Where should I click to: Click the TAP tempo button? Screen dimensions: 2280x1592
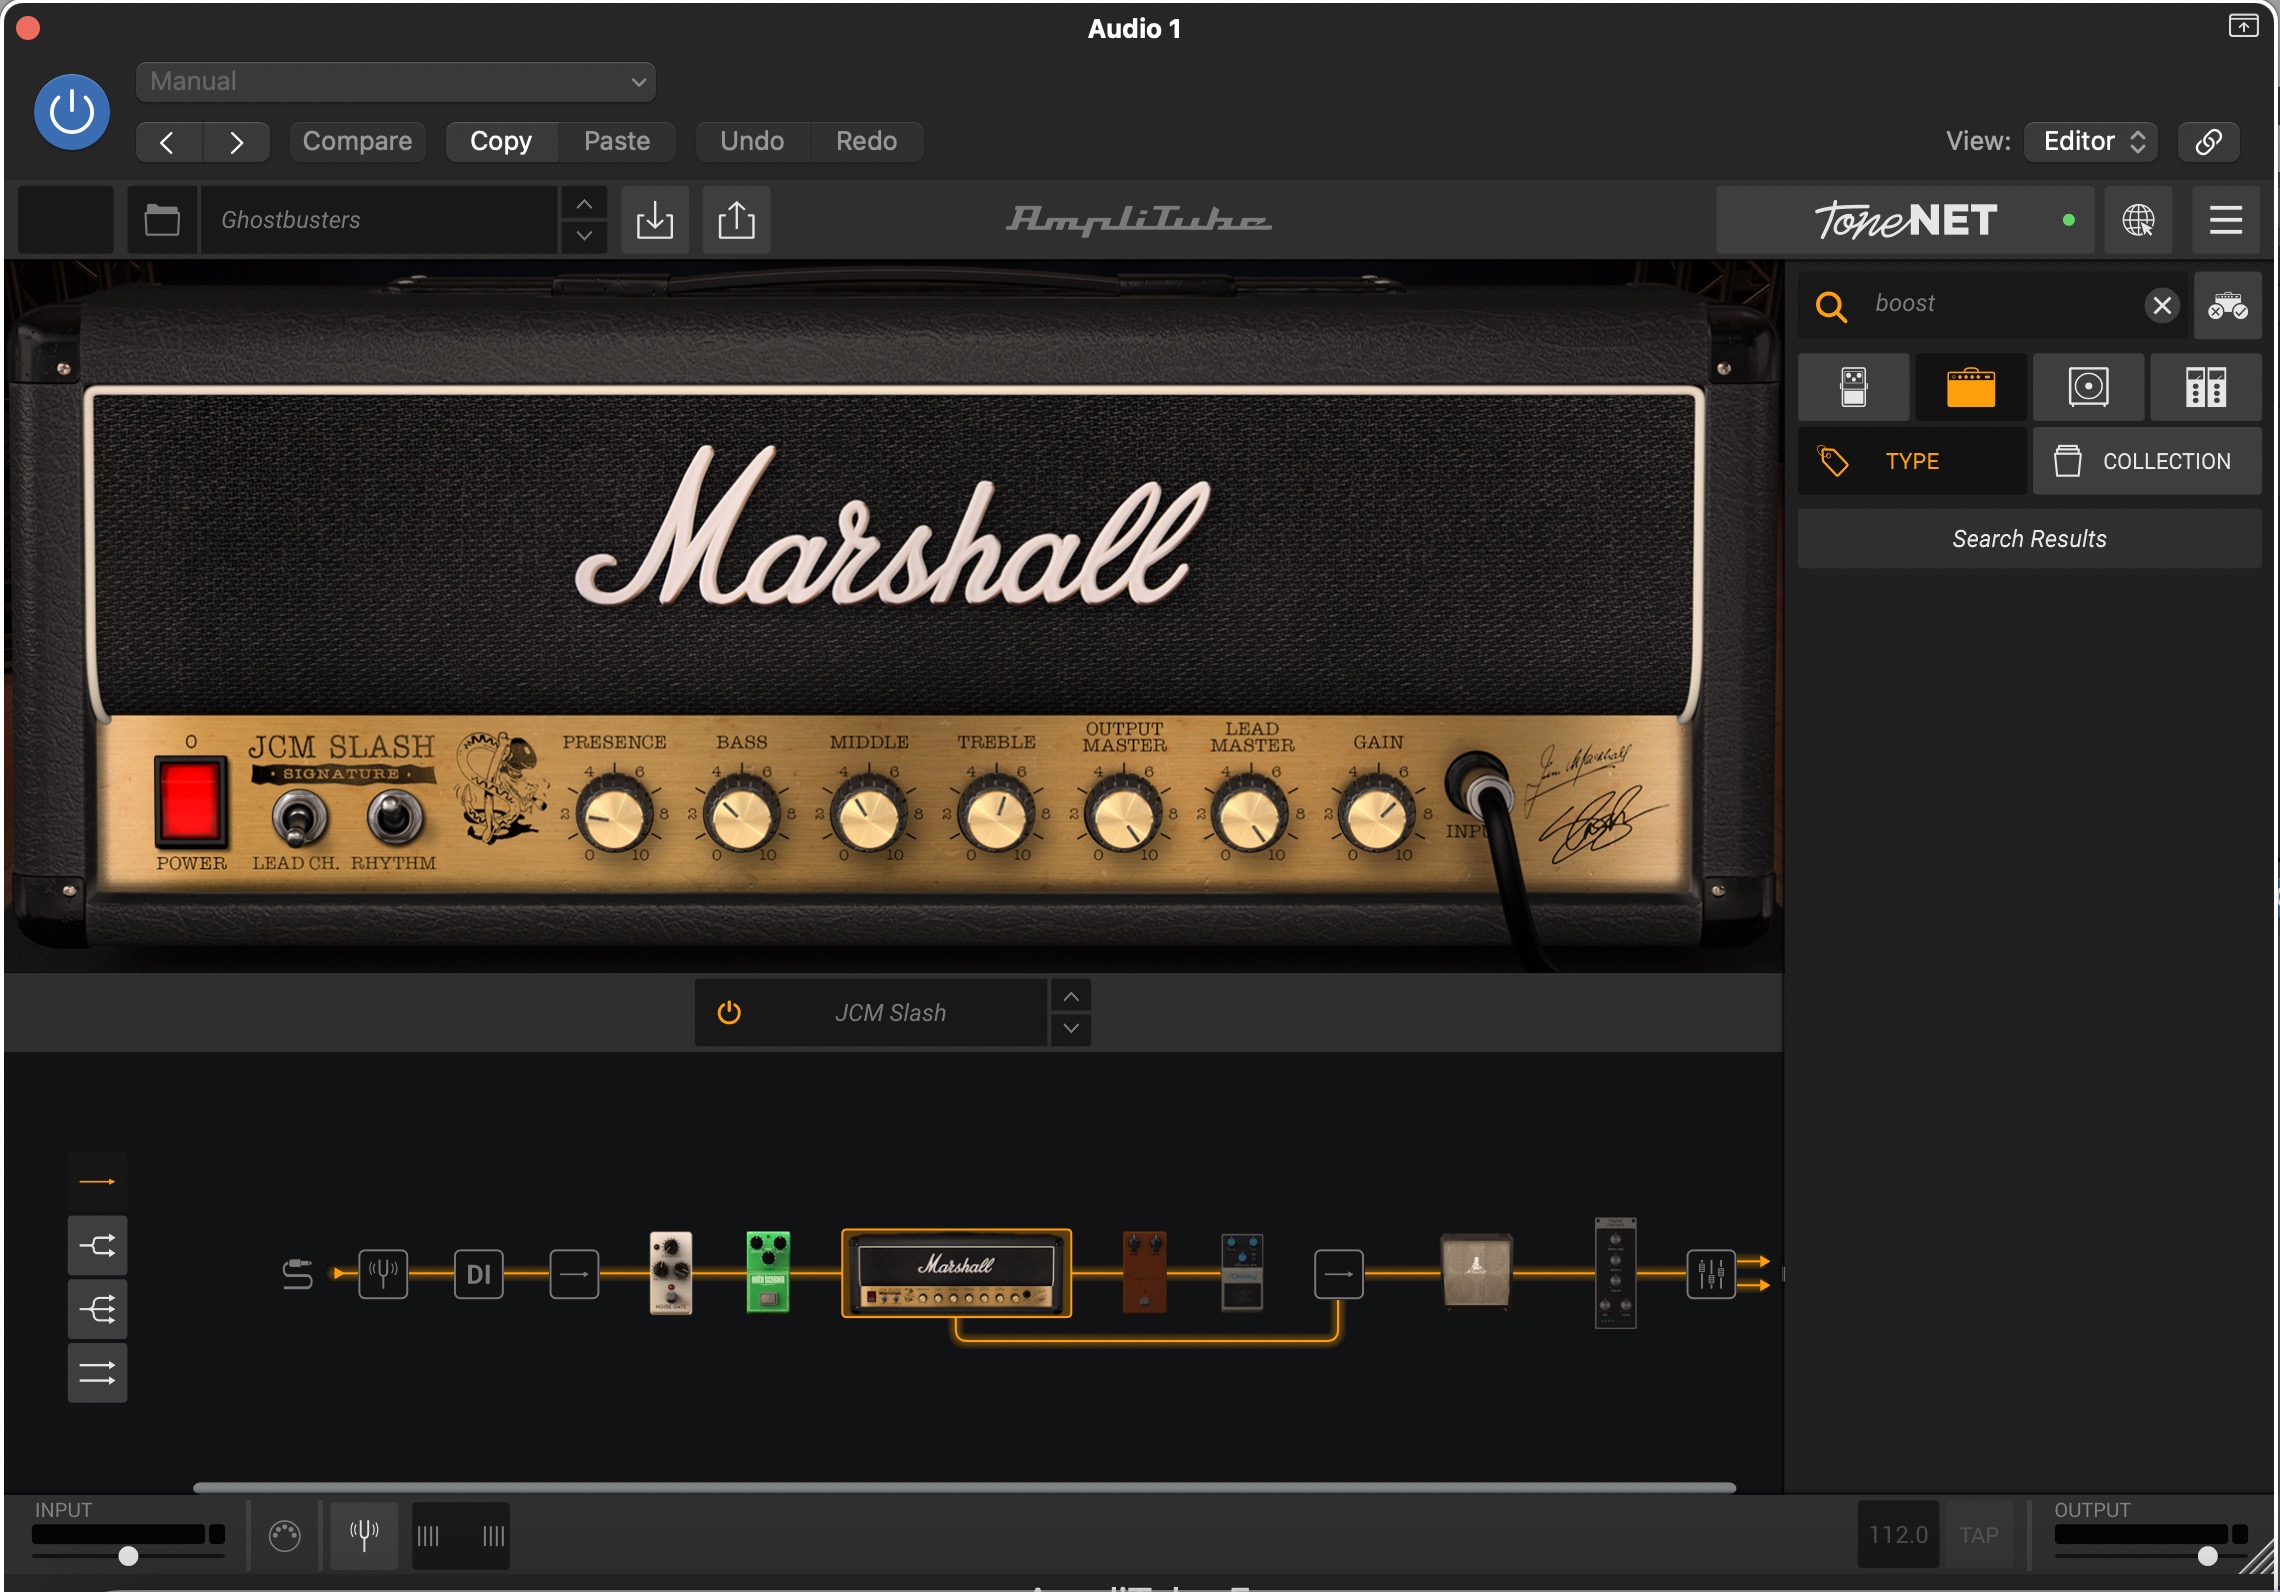(1979, 1535)
